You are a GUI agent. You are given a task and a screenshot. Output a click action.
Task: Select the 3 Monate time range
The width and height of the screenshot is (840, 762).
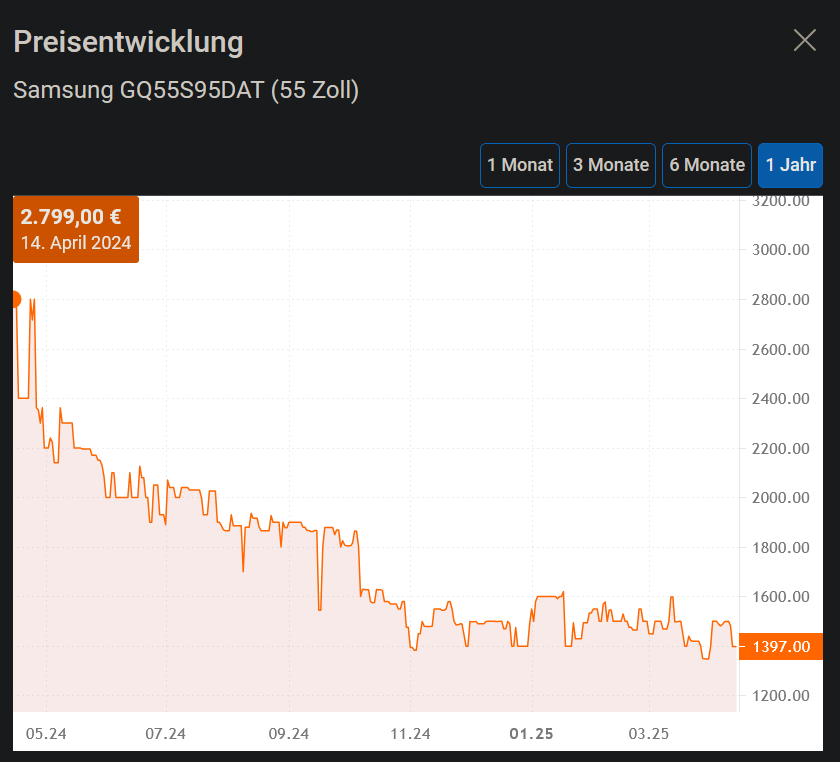click(x=611, y=165)
